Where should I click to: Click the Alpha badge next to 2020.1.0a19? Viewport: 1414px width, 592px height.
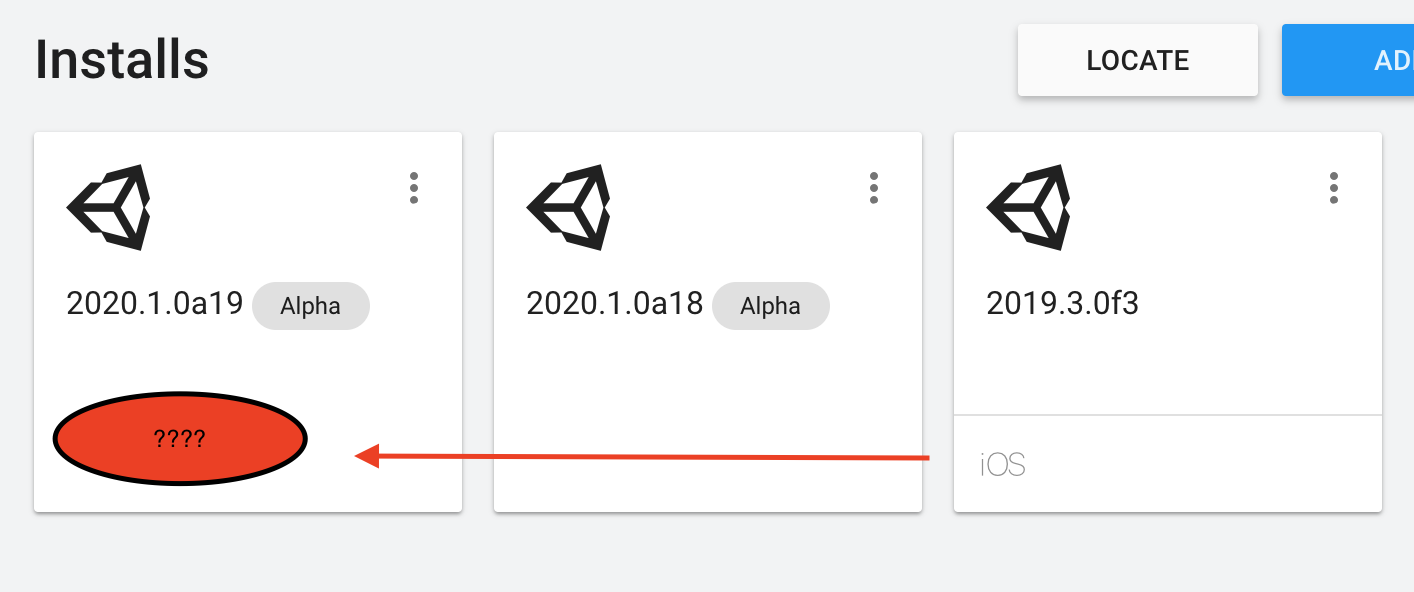pos(311,306)
